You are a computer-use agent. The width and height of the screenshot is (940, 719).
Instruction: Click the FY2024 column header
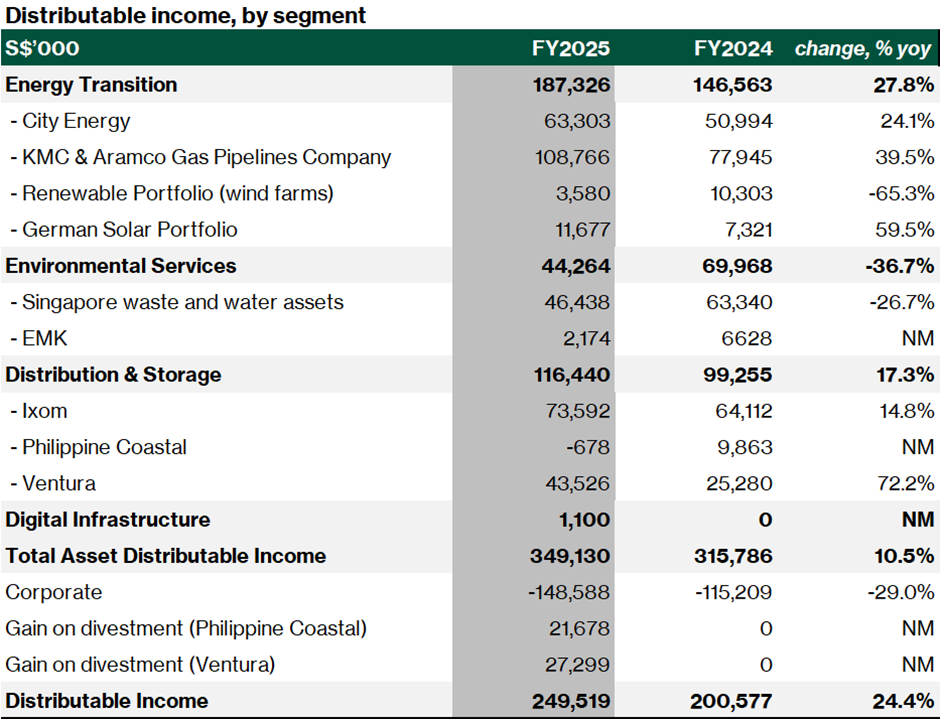(733, 48)
